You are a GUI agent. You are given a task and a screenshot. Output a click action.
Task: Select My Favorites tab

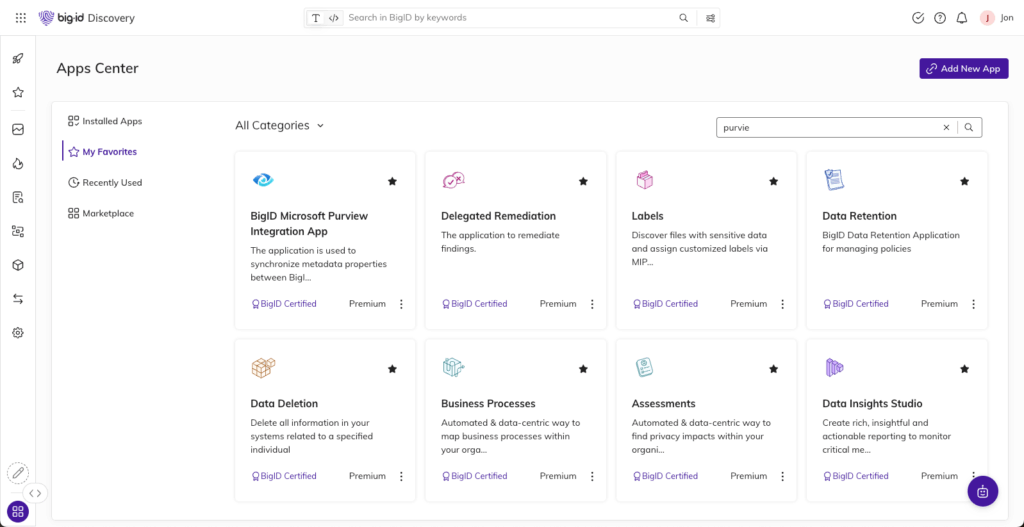click(x=103, y=152)
